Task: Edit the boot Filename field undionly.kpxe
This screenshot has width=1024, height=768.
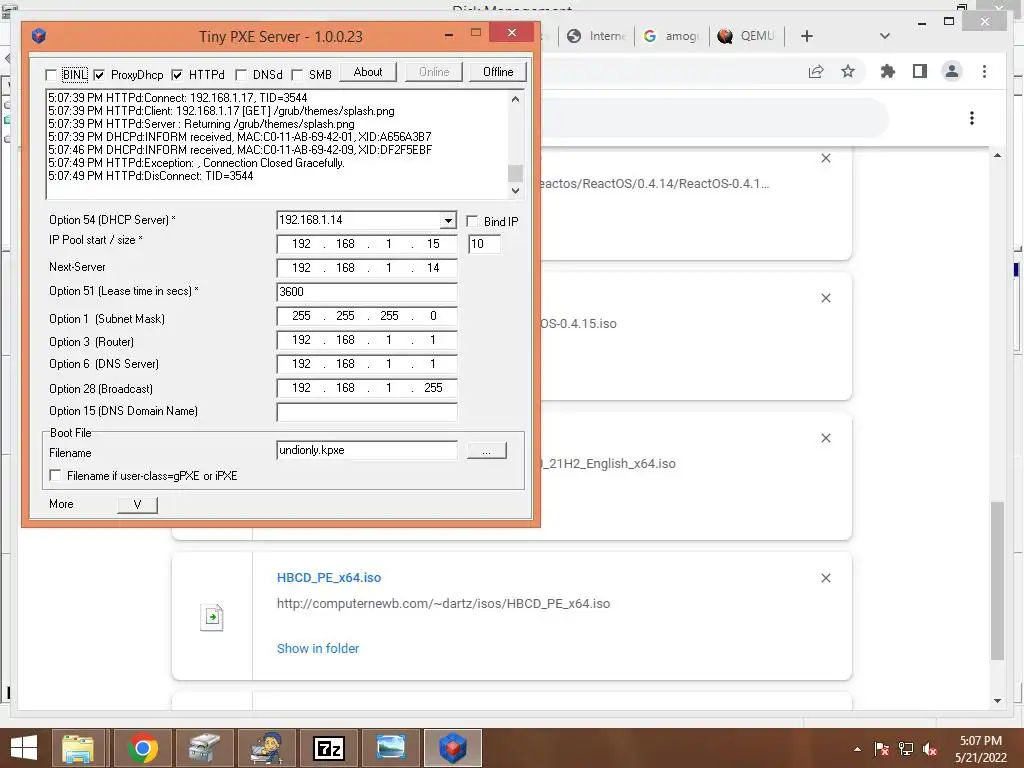Action: pyautogui.click(x=366, y=450)
